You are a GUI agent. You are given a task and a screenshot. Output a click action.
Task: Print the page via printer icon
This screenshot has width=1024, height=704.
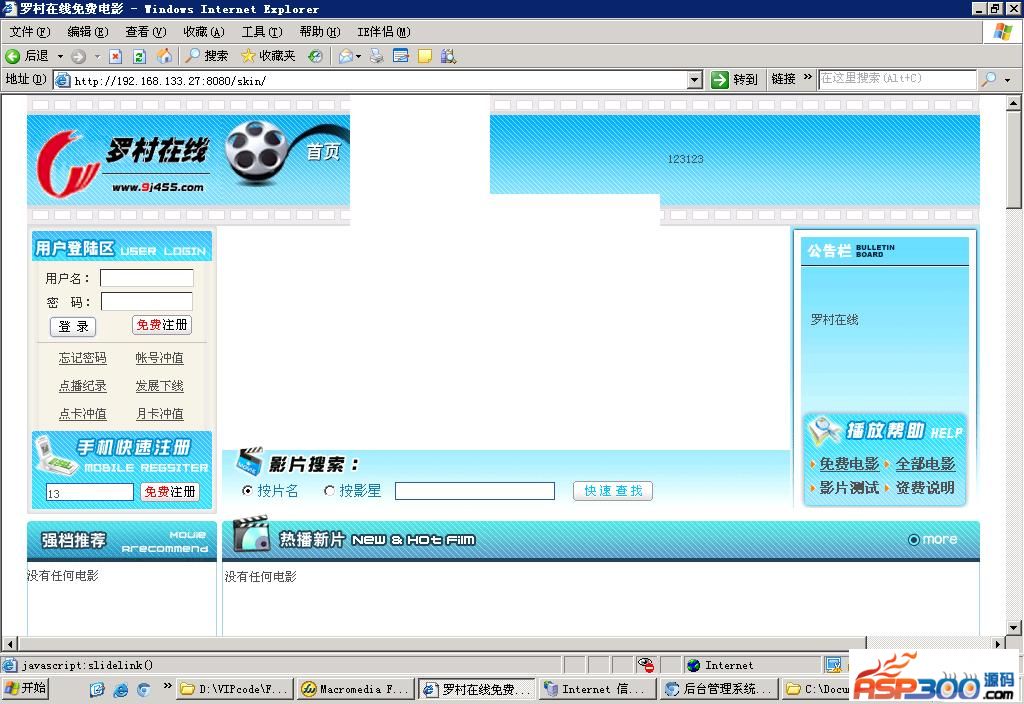click(x=377, y=56)
